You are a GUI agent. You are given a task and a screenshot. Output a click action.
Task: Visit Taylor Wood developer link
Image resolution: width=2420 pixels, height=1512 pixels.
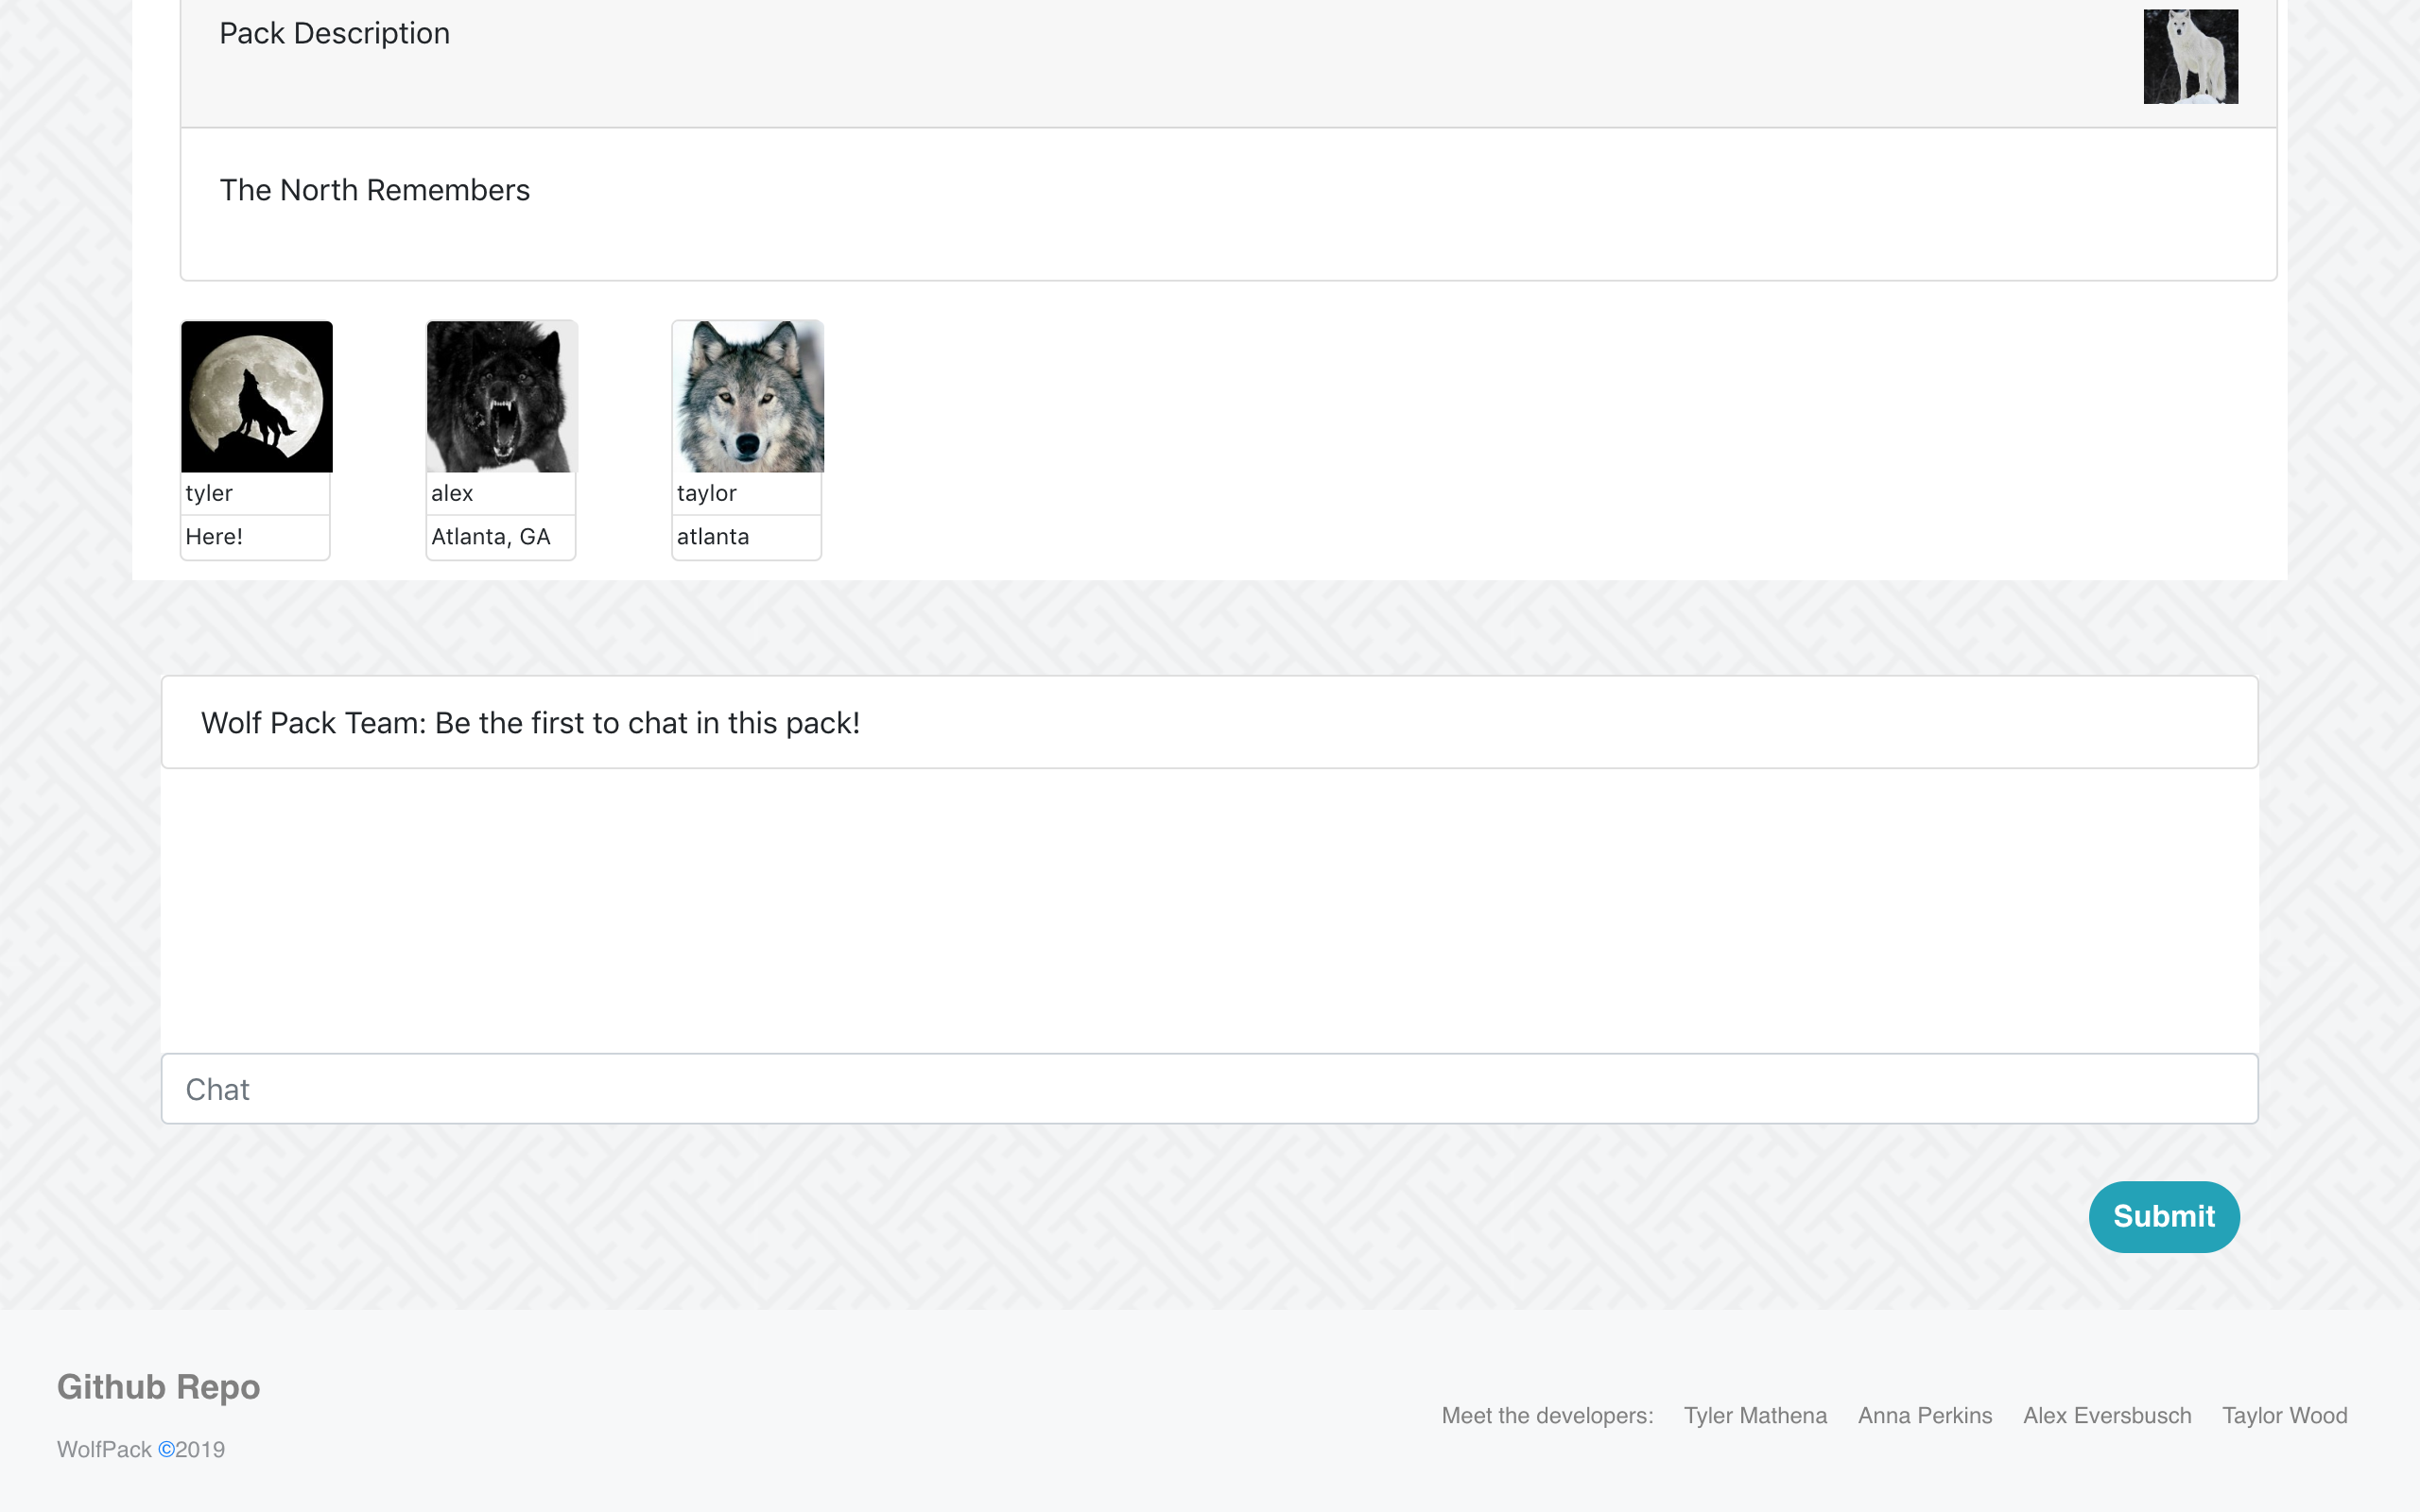[x=2284, y=1415]
